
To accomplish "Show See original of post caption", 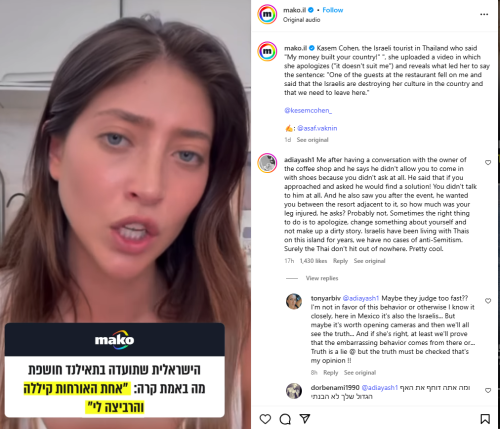I will click(312, 140).
